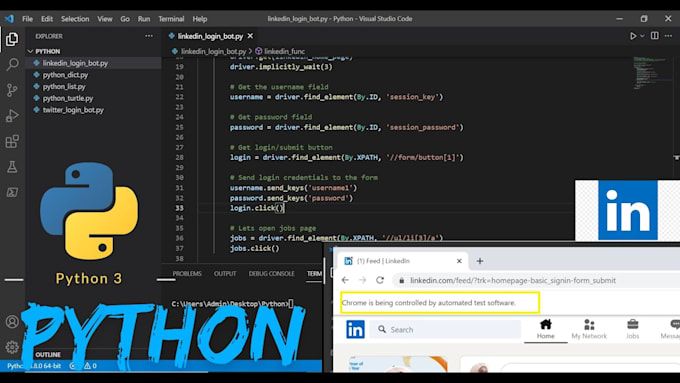Reload the LinkedIn page in Chrome
The width and height of the screenshot is (680, 383).
tap(380, 280)
